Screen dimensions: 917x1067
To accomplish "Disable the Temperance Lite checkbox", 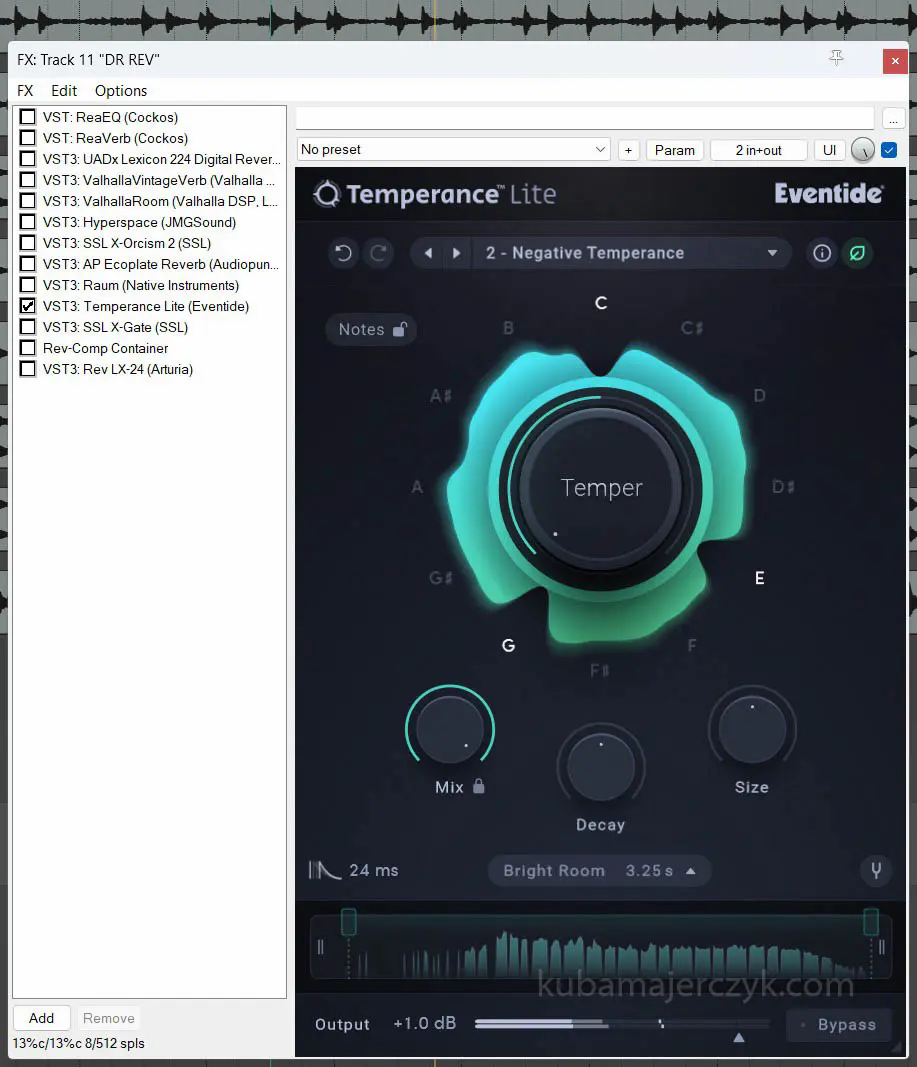I will (28, 306).
